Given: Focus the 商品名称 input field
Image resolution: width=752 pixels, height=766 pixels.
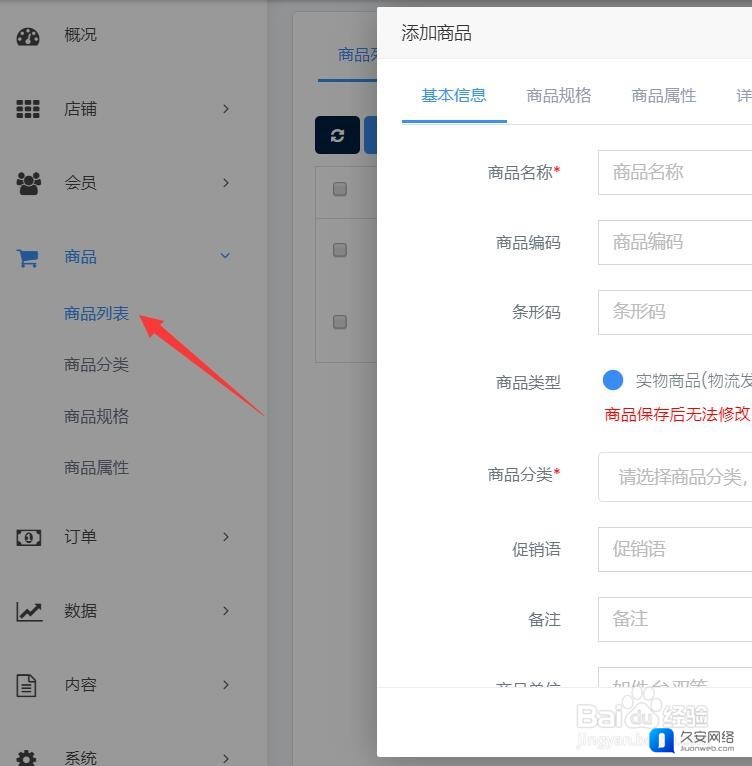Looking at the screenshot, I should [x=675, y=172].
